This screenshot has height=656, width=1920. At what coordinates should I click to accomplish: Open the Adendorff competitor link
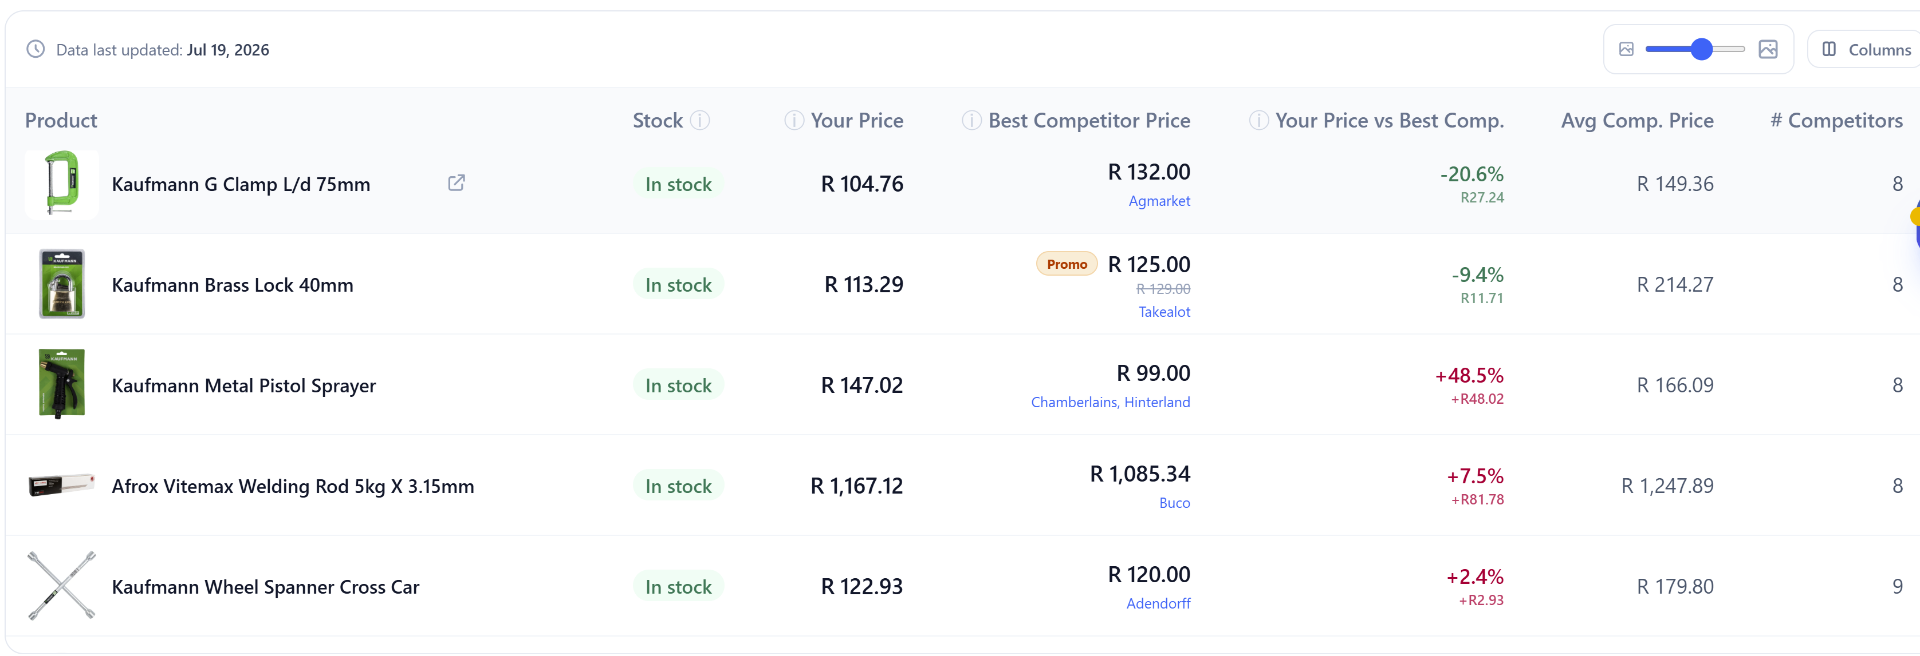coord(1158,604)
